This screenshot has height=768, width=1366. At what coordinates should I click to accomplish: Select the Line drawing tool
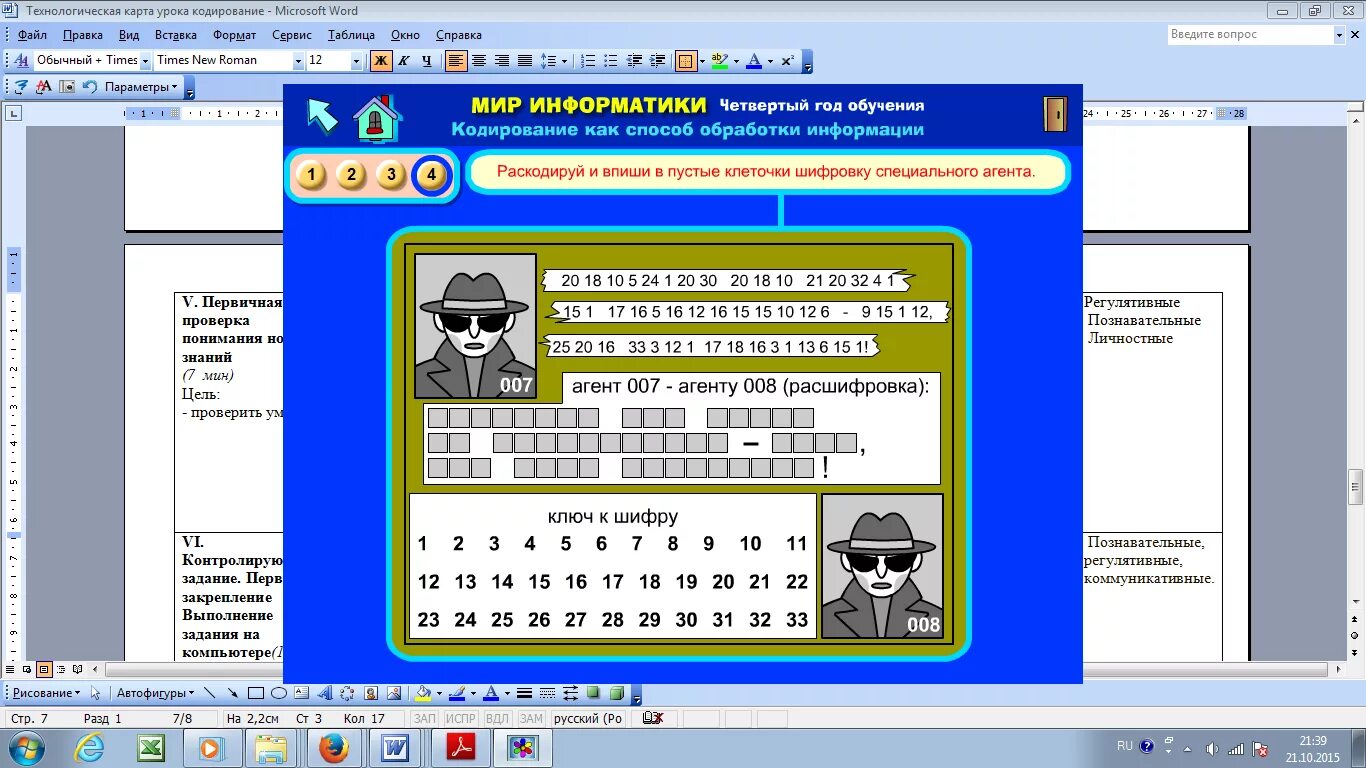click(210, 693)
